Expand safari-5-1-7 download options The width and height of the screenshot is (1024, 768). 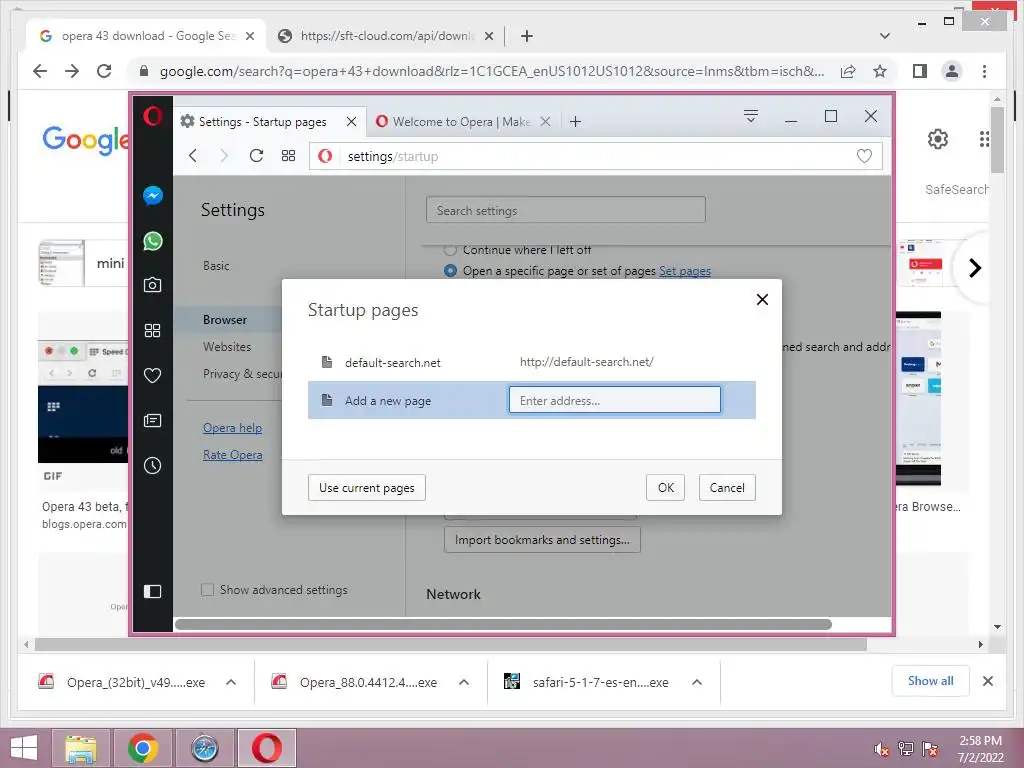(x=697, y=682)
